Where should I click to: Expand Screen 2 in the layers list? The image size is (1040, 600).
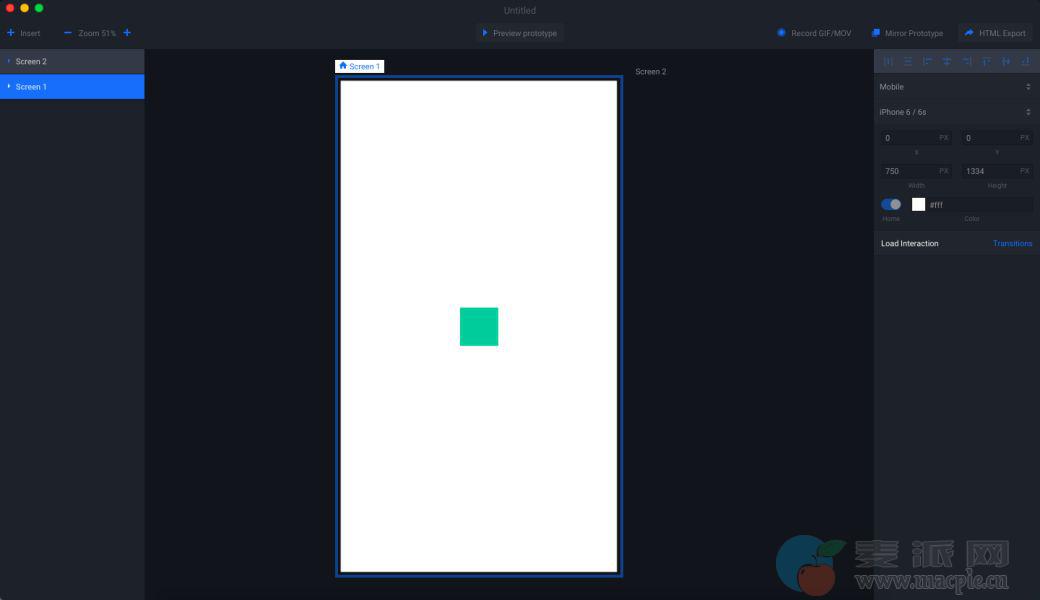pyautogui.click(x=9, y=62)
